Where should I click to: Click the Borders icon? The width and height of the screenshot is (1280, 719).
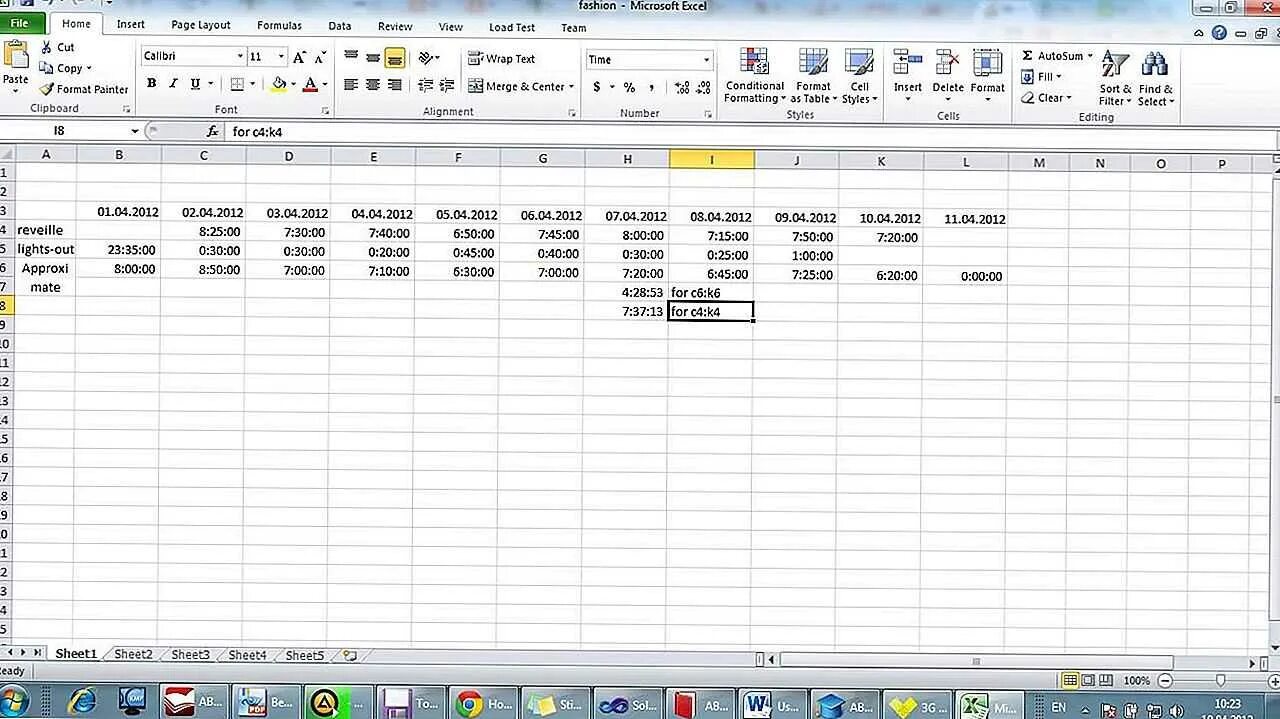(x=237, y=84)
